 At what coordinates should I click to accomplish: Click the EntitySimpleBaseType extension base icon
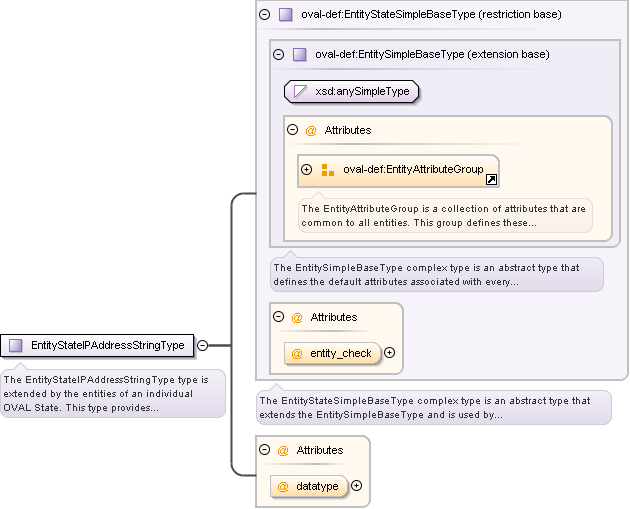[300, 54]
